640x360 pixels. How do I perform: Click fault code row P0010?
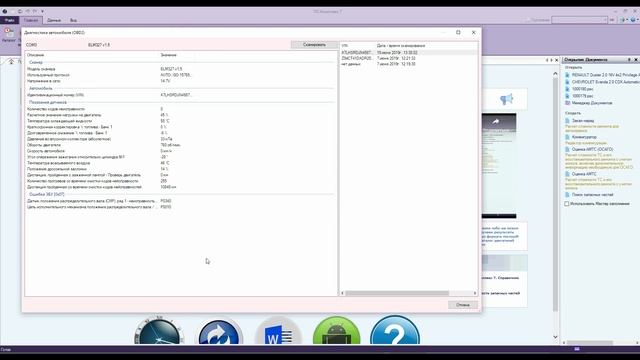click(180, 207)
